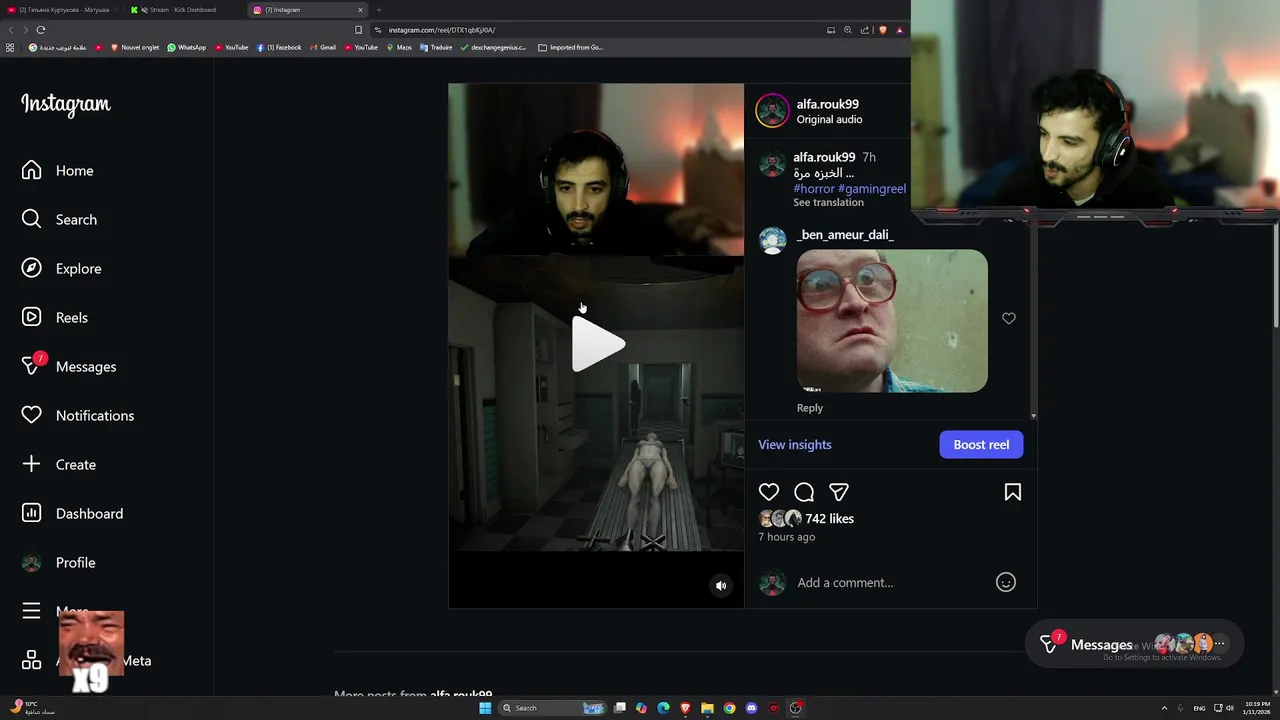Click the comments panel scrollbar
Viewport: 1280px width, 720px height.
[1034, 320]
